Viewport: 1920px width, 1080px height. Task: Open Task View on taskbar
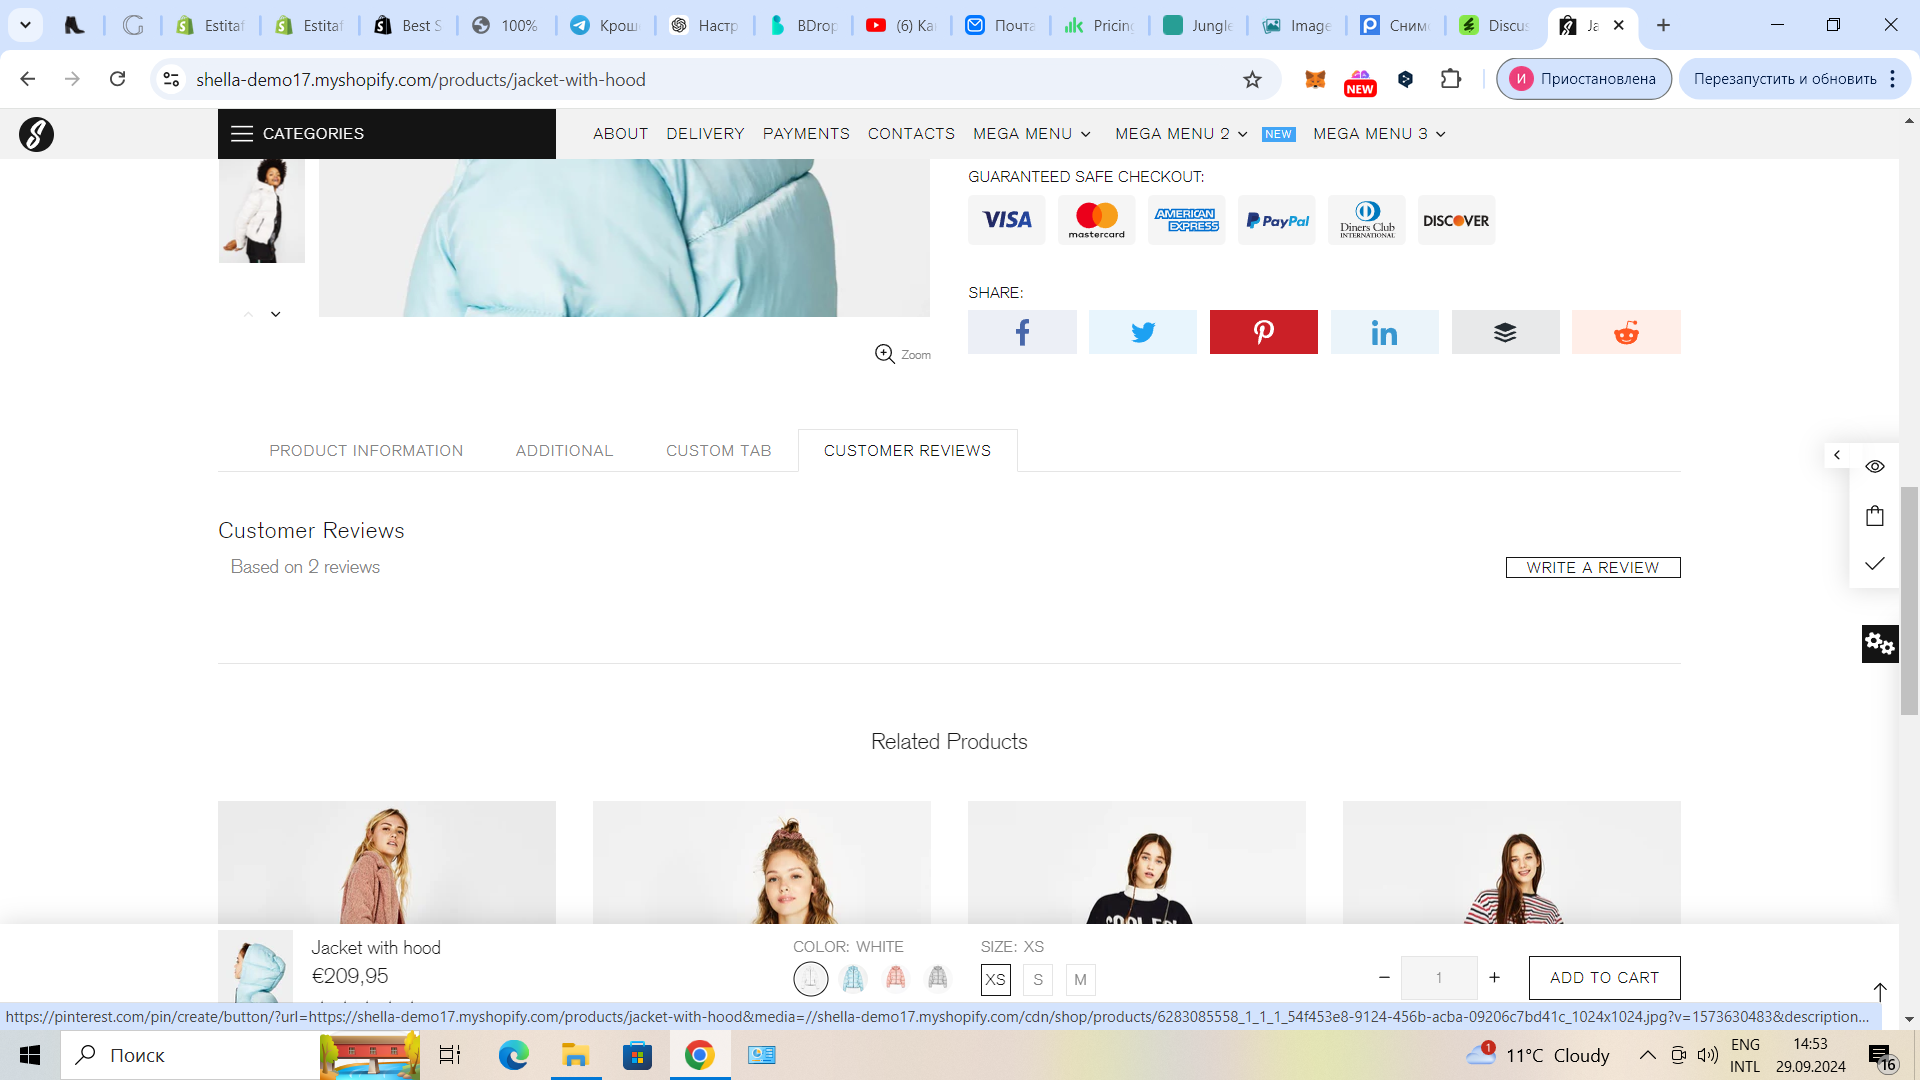(x=450, y=1055)
